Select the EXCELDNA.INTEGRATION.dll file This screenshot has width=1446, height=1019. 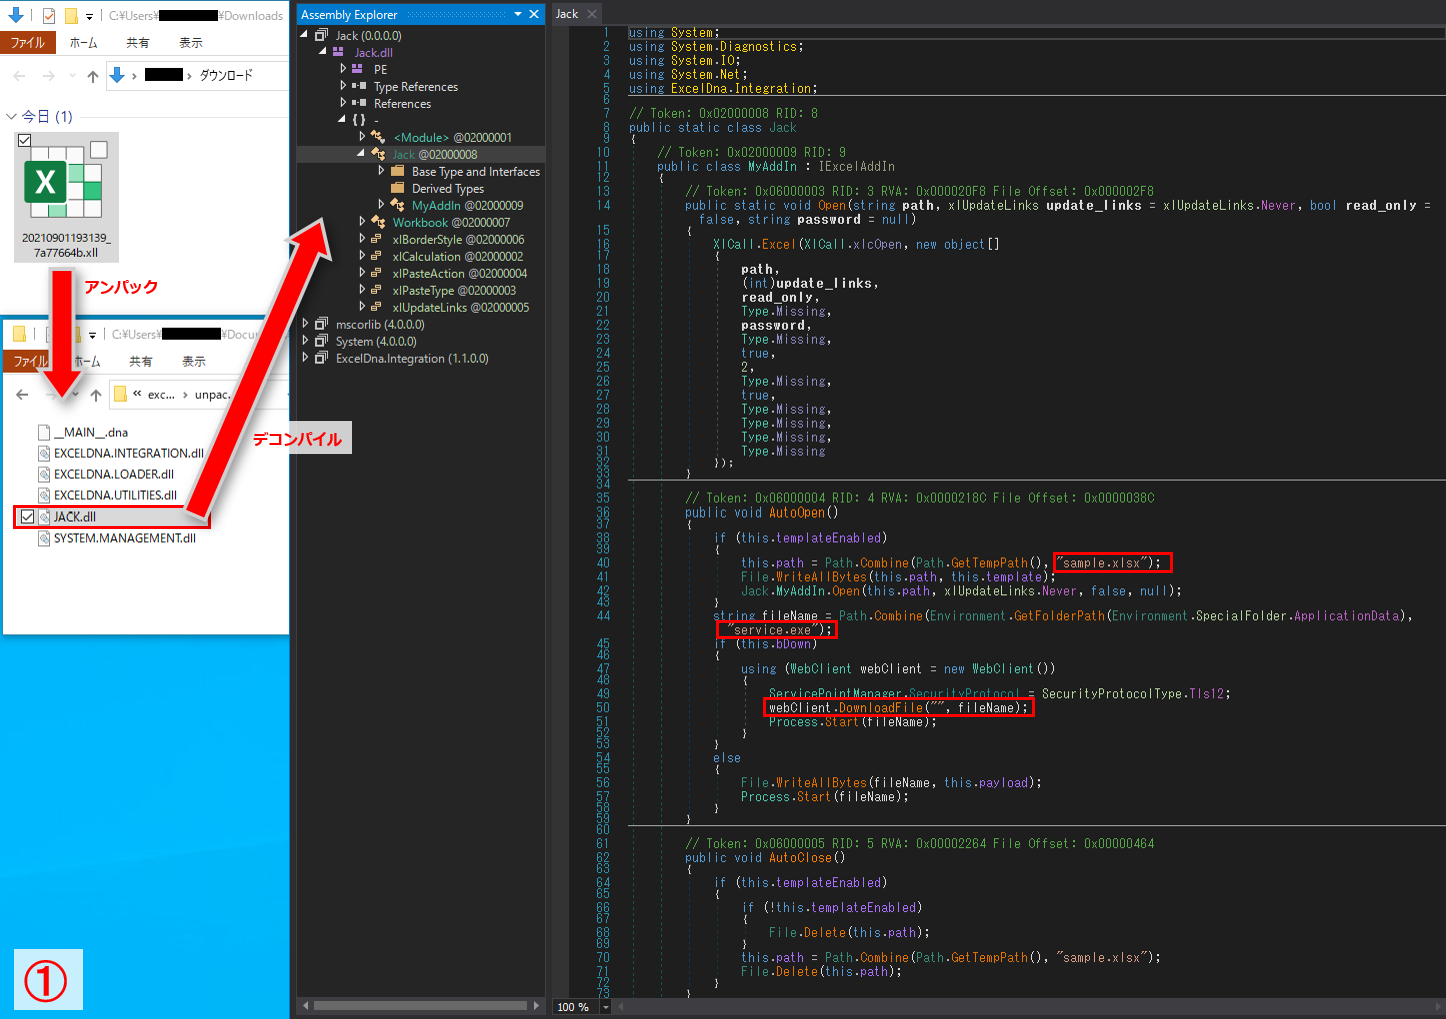(128, 453)
